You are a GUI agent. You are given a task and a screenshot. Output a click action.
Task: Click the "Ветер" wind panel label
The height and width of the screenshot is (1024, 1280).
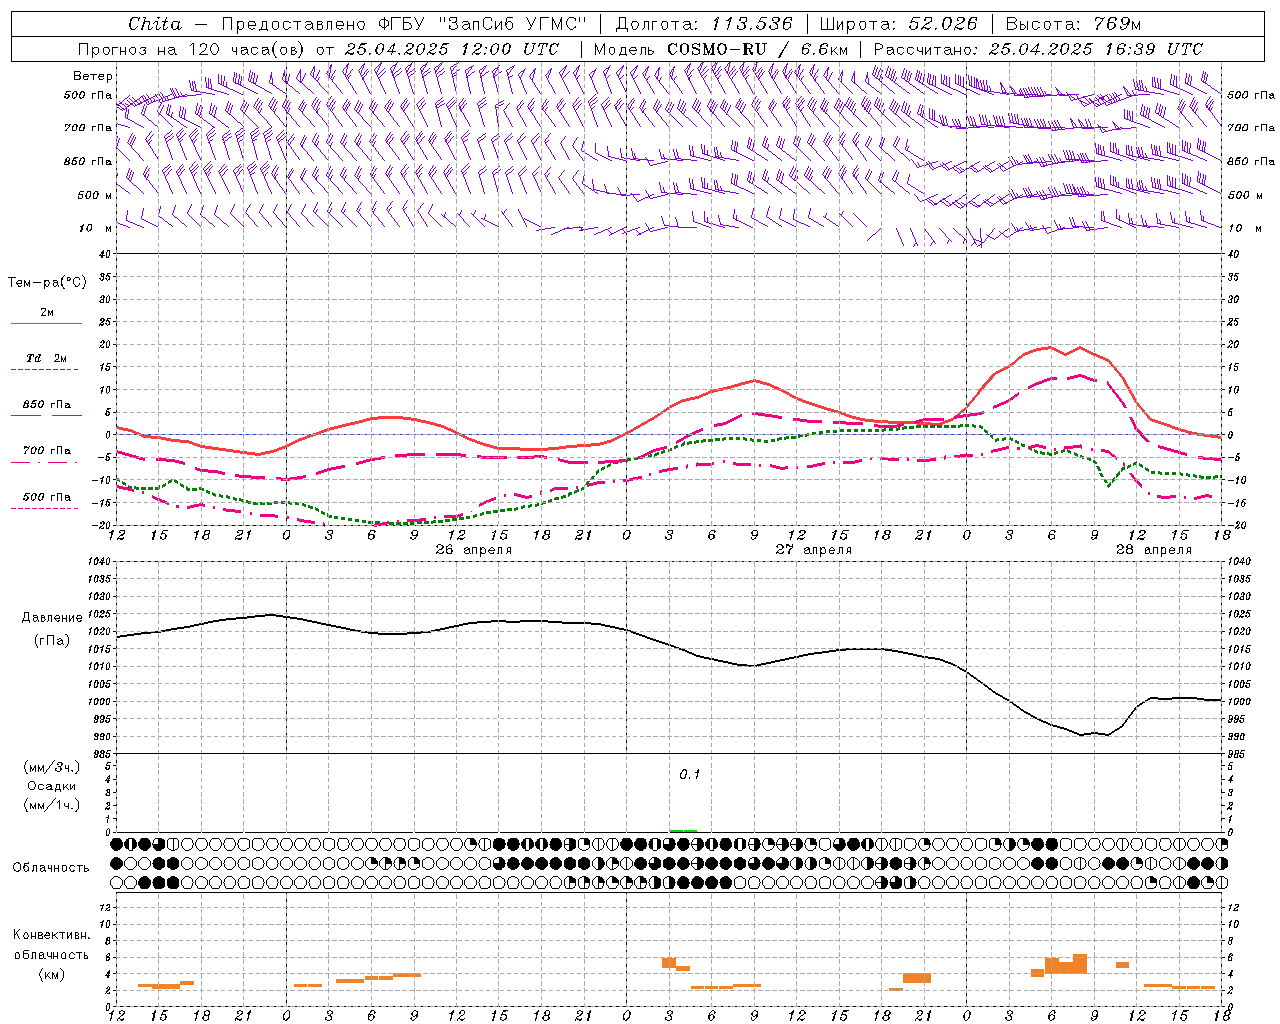pos(92,76)
